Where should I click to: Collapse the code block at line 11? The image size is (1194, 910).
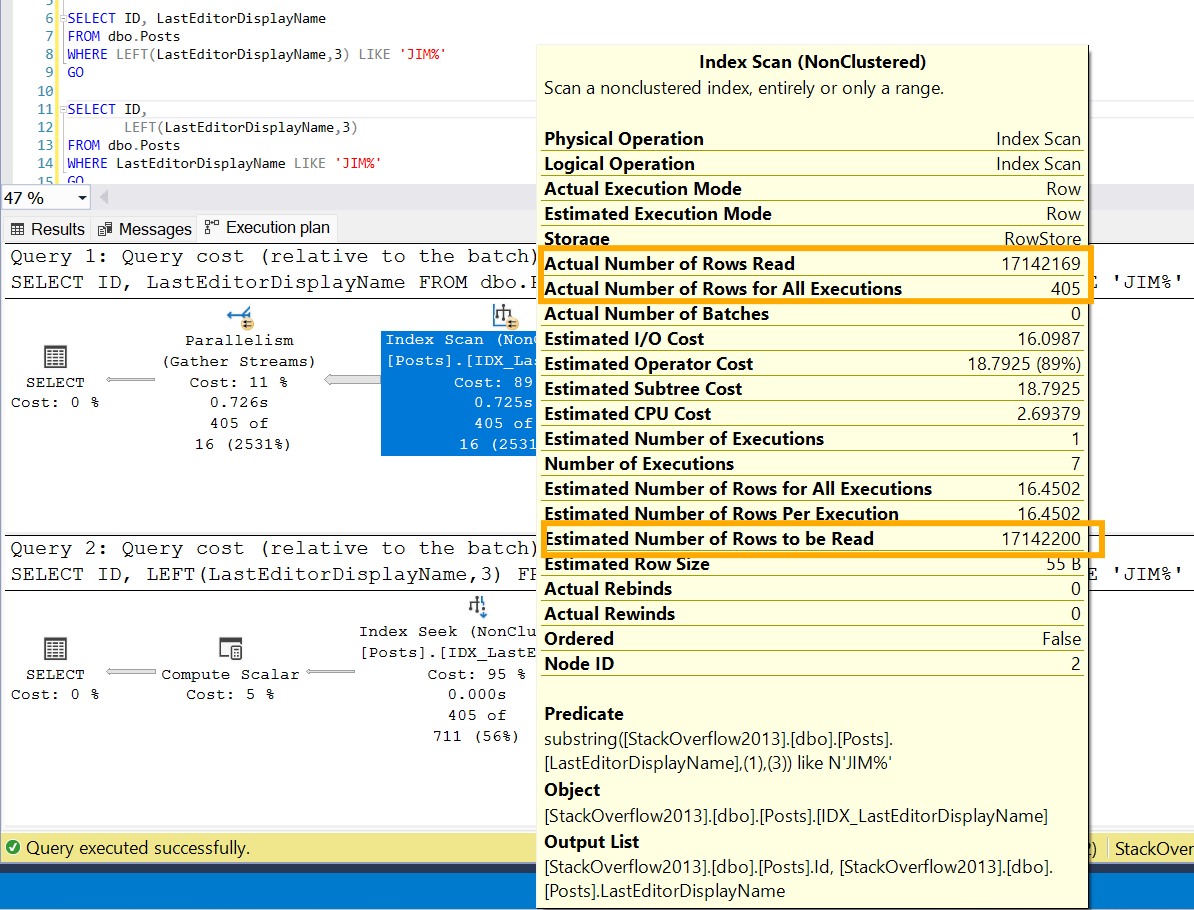(63, 110)
